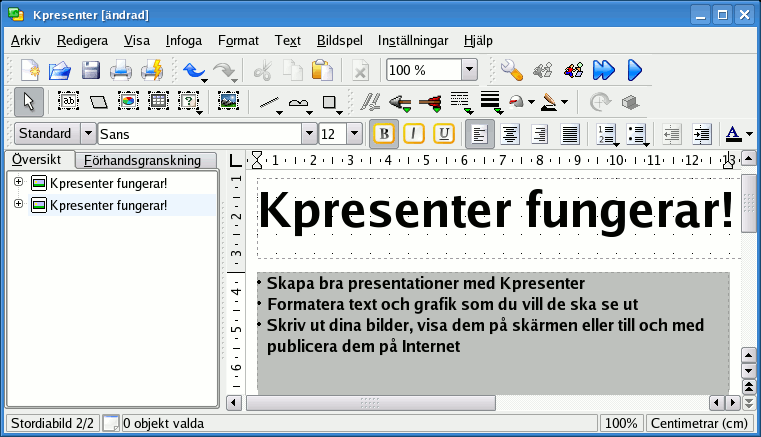
Task: Insert a table object from the toolbar
Action: (158, 101)
